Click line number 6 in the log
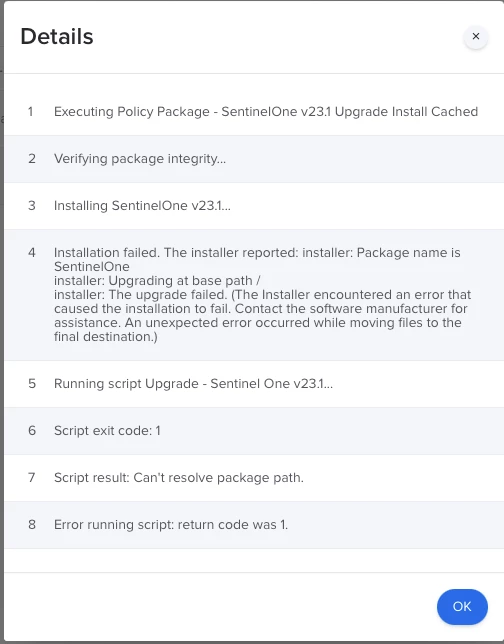Image resolution: width=504 pixels, height=644 pixels. coord(32,431)
